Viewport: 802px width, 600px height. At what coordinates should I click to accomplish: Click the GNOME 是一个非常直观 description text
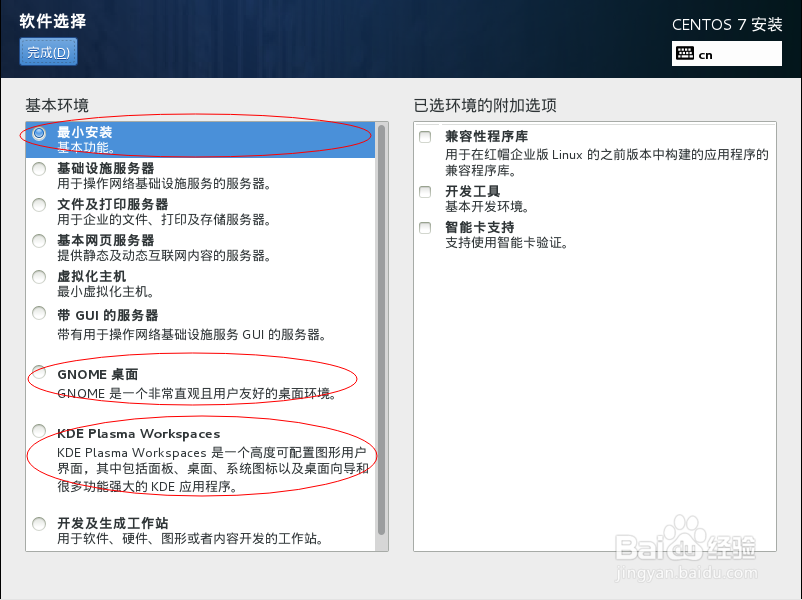point(197,394)
